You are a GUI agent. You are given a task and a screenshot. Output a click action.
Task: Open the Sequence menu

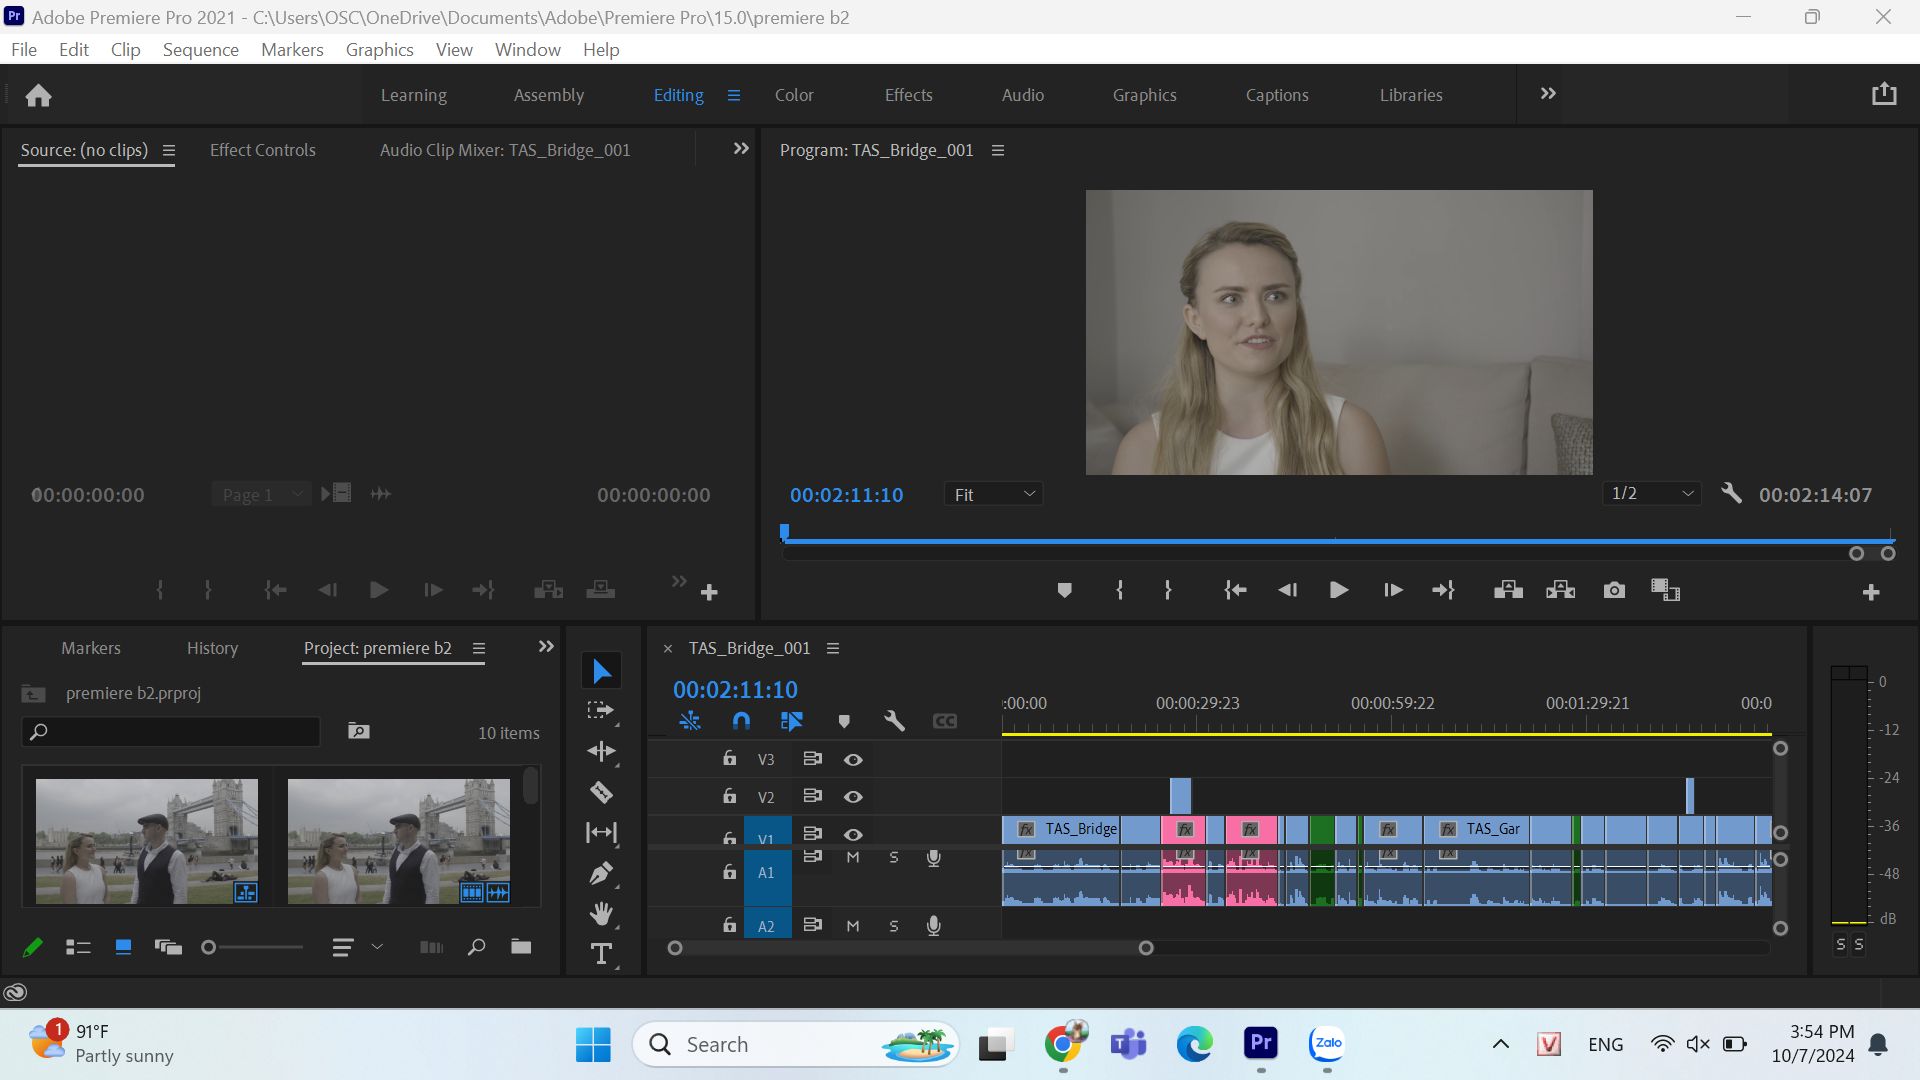click(201, 50)
